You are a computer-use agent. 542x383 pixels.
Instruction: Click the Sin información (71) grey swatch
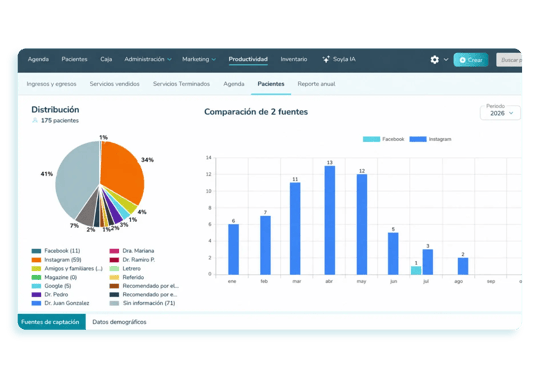[x=114, y=303]
